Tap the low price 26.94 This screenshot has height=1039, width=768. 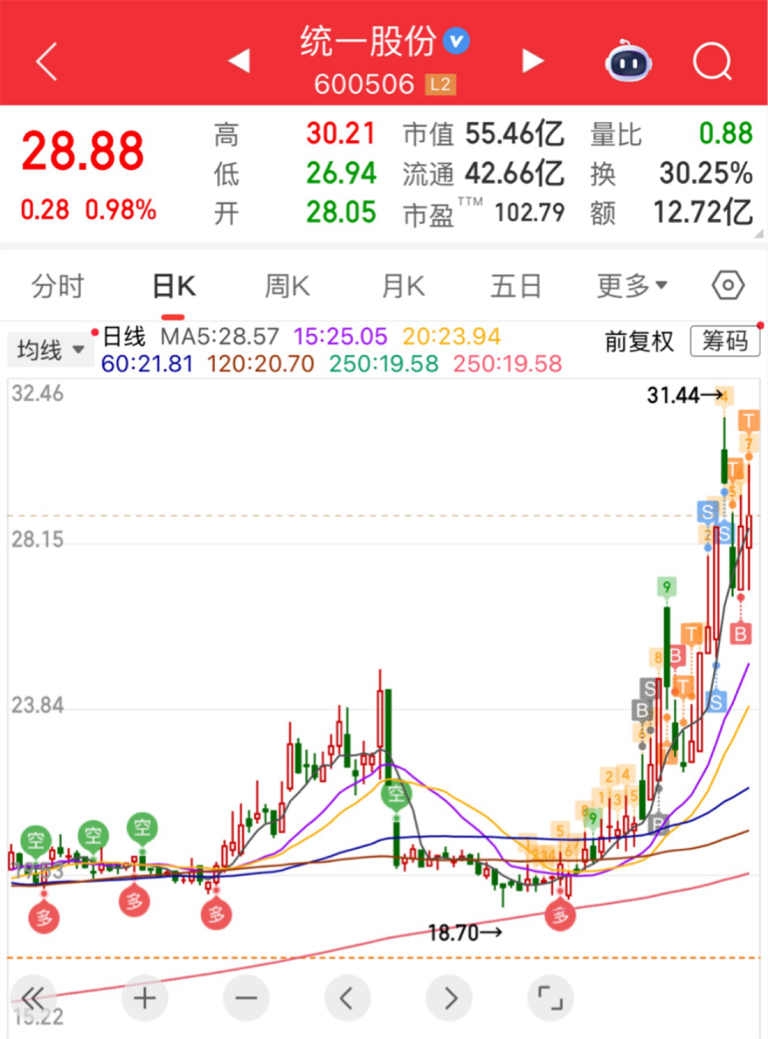pyautogui.click(x=341, y=173)
